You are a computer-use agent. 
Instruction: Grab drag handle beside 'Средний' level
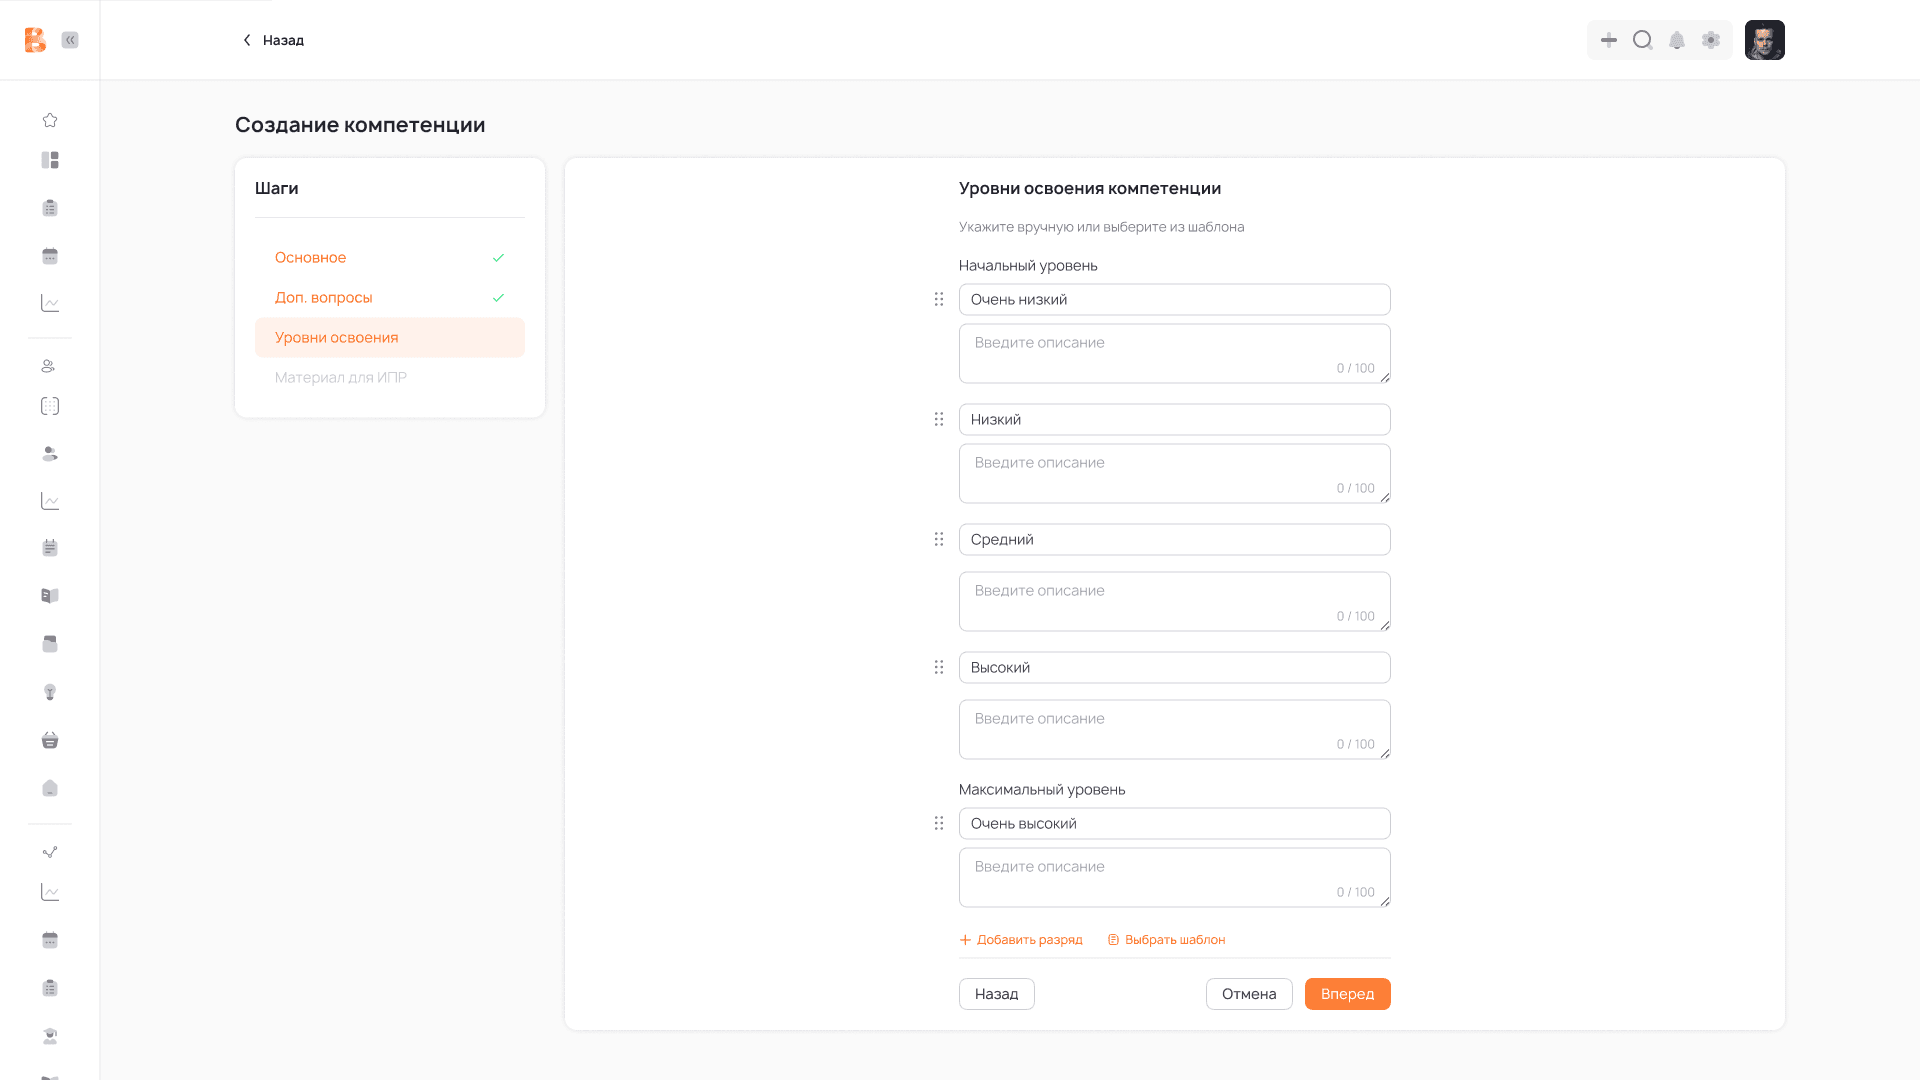coord(938,539)
